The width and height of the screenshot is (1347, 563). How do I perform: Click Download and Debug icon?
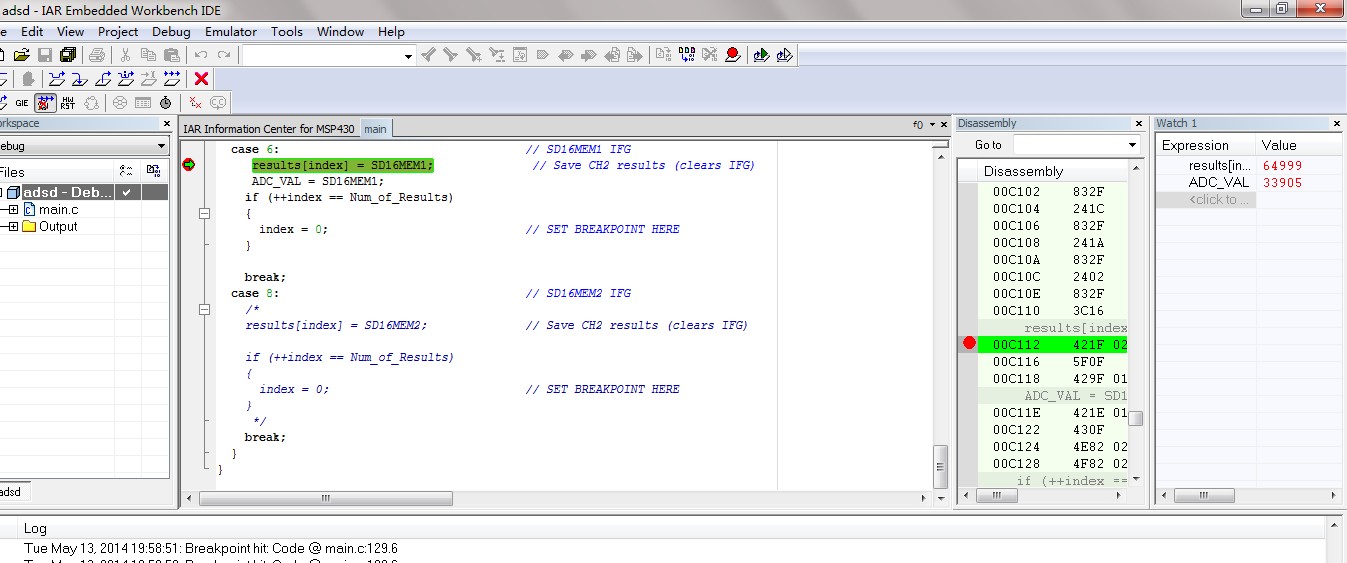(x=761, y=55)
